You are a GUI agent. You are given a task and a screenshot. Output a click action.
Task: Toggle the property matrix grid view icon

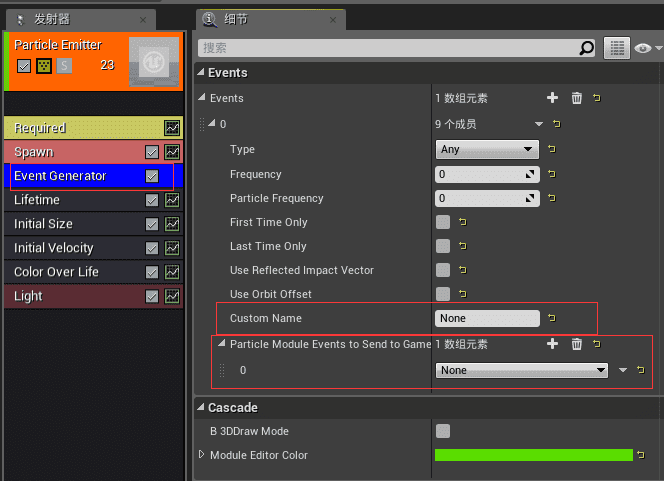pos(617,47)
